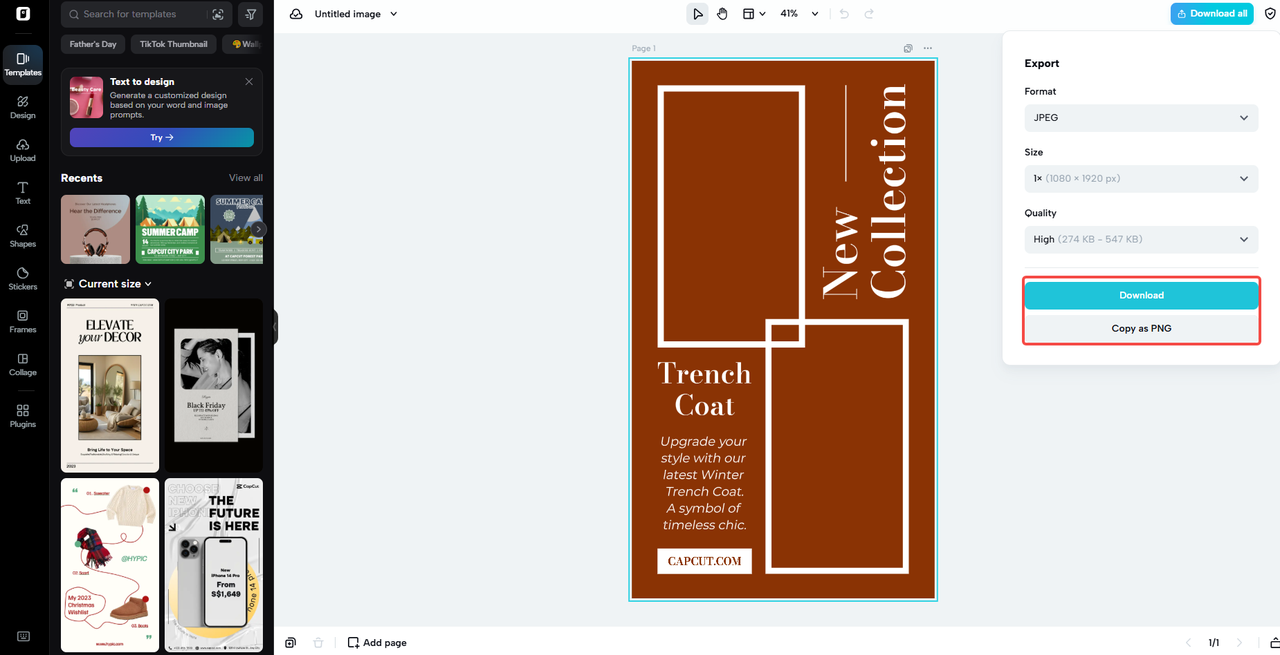Go to the previous page arrow

pos(1188,642)
